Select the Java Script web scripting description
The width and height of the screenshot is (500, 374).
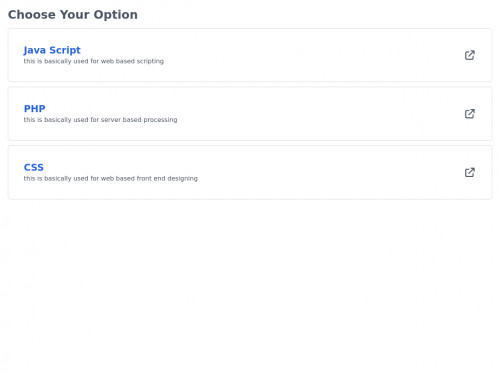click(93, 61)
